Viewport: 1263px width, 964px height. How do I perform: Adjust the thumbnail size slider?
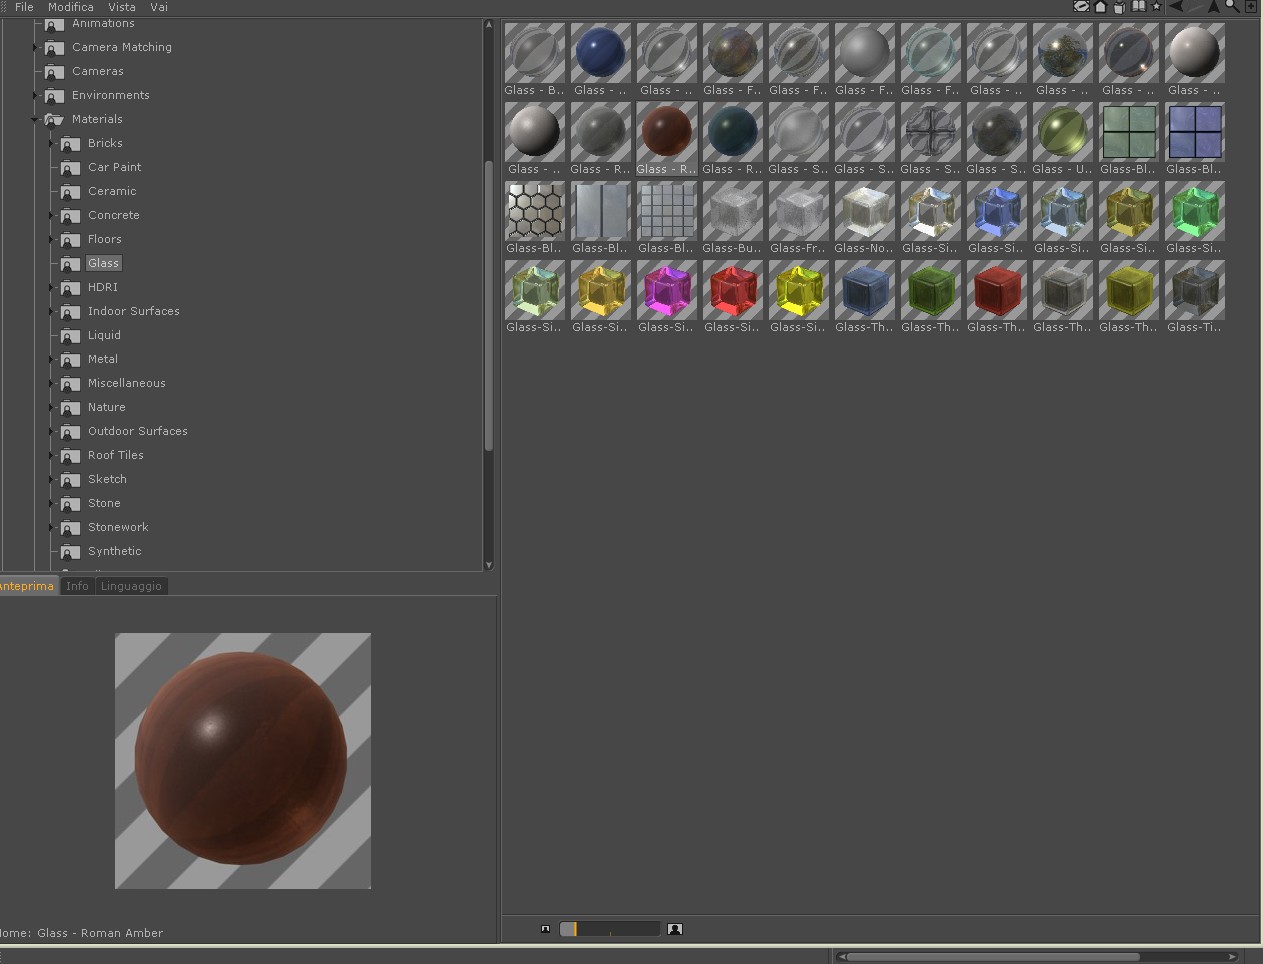coord(610,929)
